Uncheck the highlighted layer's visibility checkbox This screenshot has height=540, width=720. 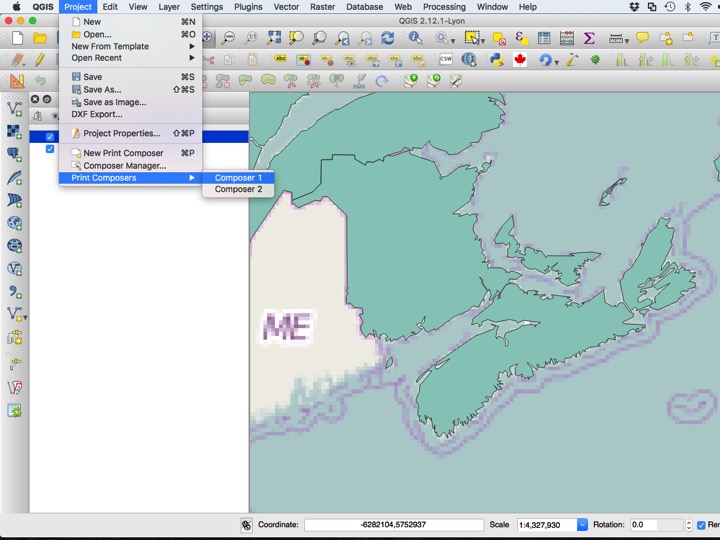[50, 136]
